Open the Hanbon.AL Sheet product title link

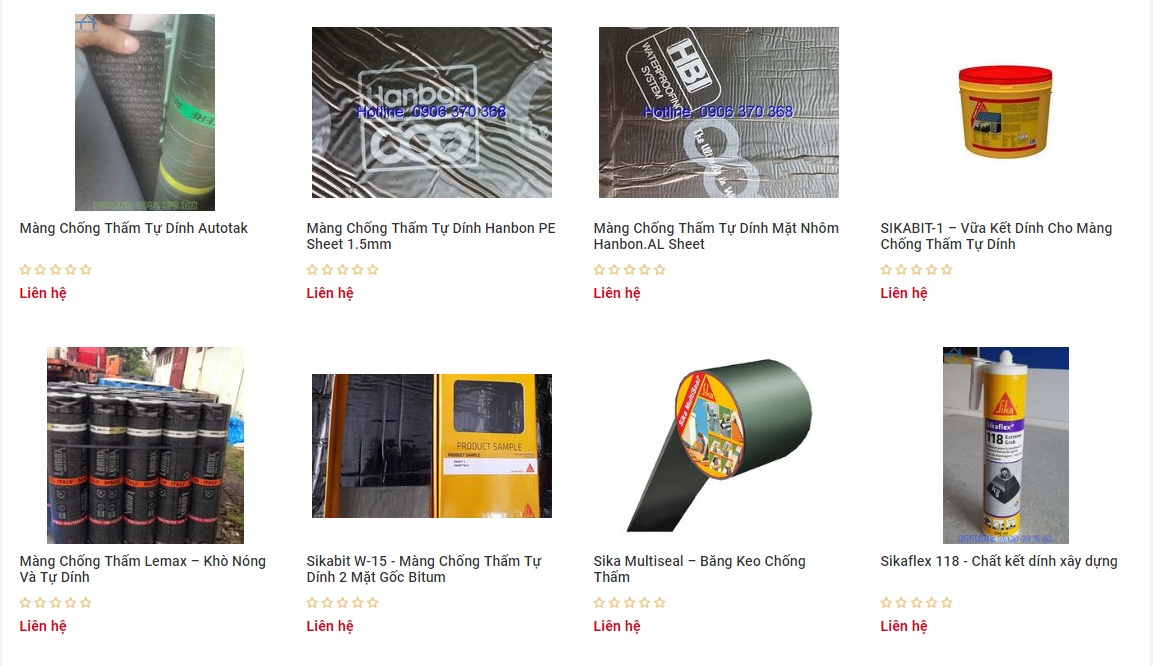click(x=716, y=236)
